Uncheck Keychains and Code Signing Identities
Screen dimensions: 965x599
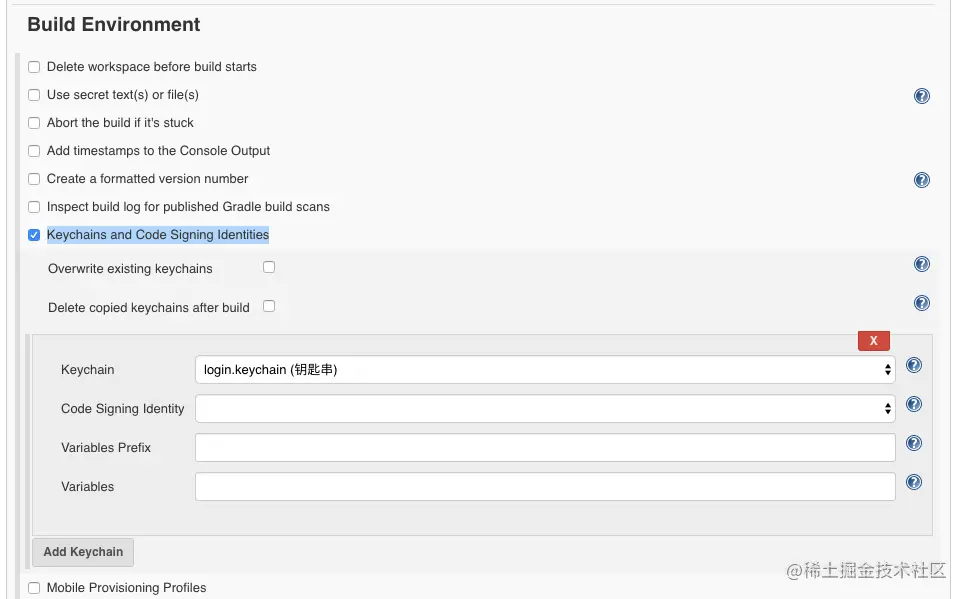coord(34,235)
